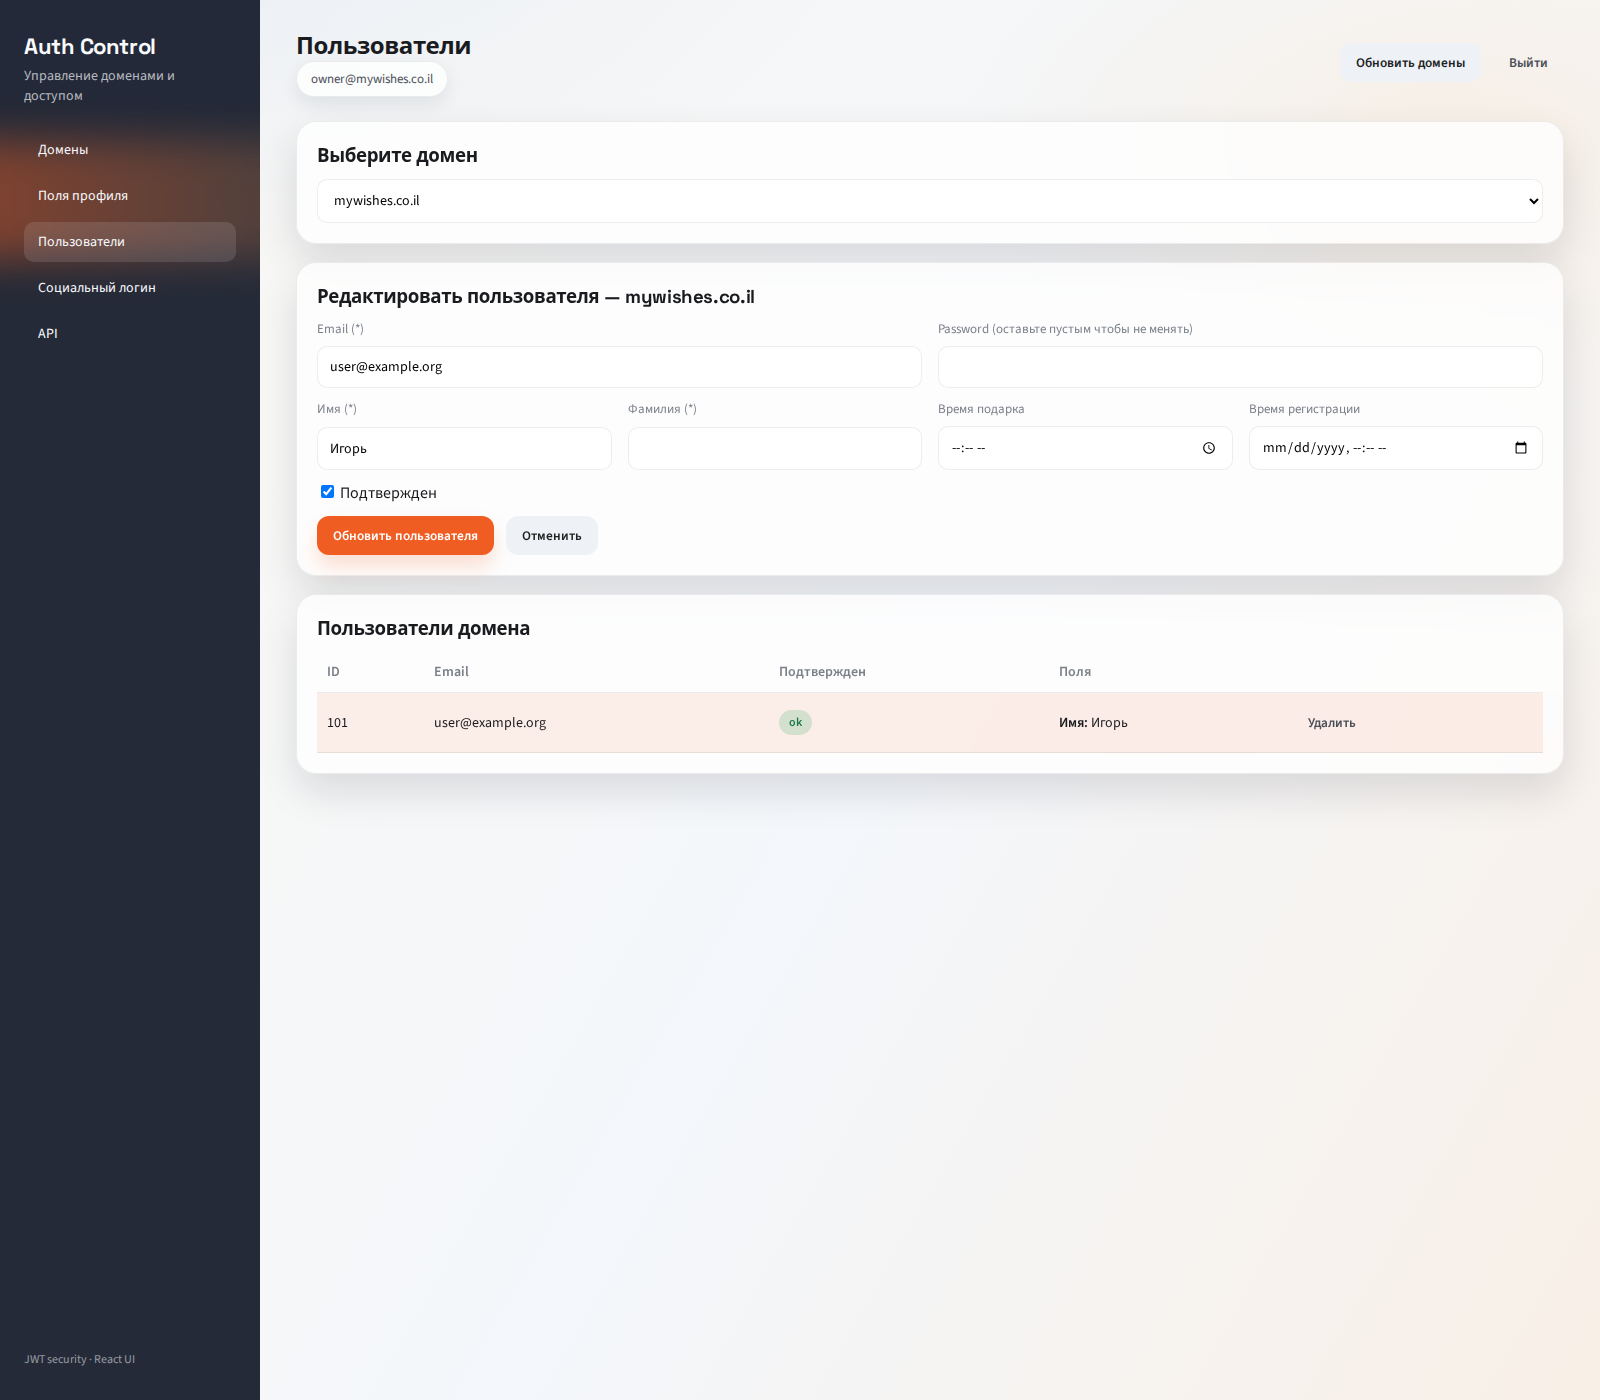
Task: Open the clock picker in Время подарка
Action: click(1209, 448)
